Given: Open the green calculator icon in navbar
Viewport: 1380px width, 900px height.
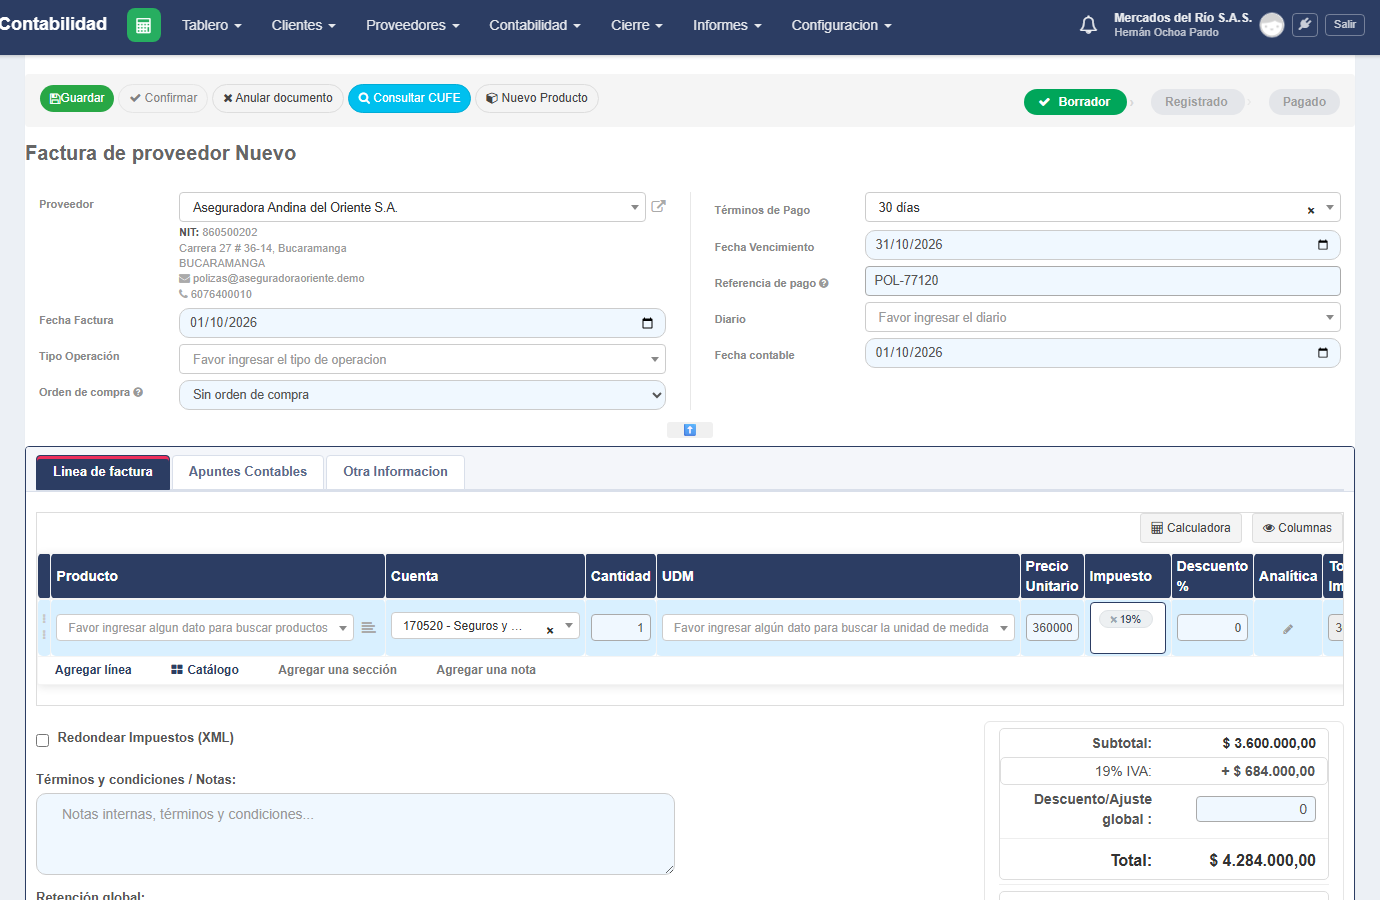Looking at the screenshot, I should pos(144,25).
